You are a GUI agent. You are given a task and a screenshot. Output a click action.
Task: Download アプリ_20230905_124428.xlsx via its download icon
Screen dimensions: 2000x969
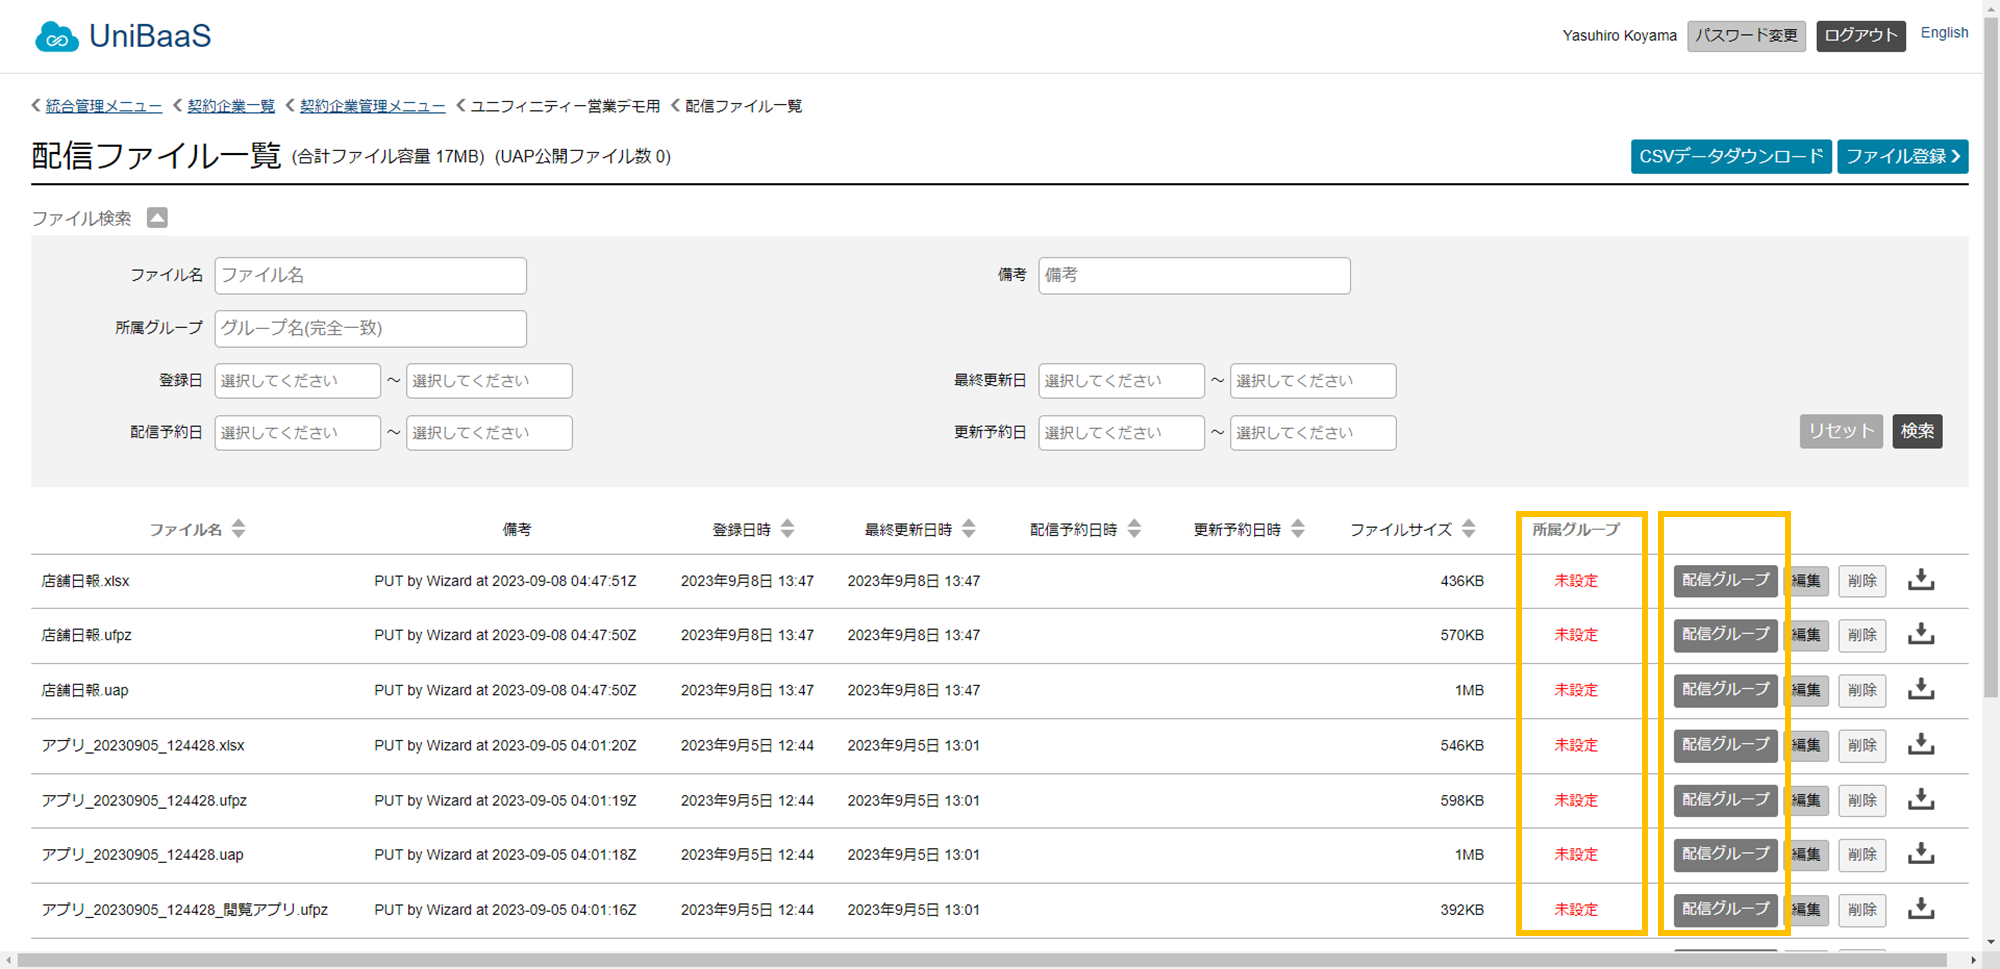coord(1920,744)
